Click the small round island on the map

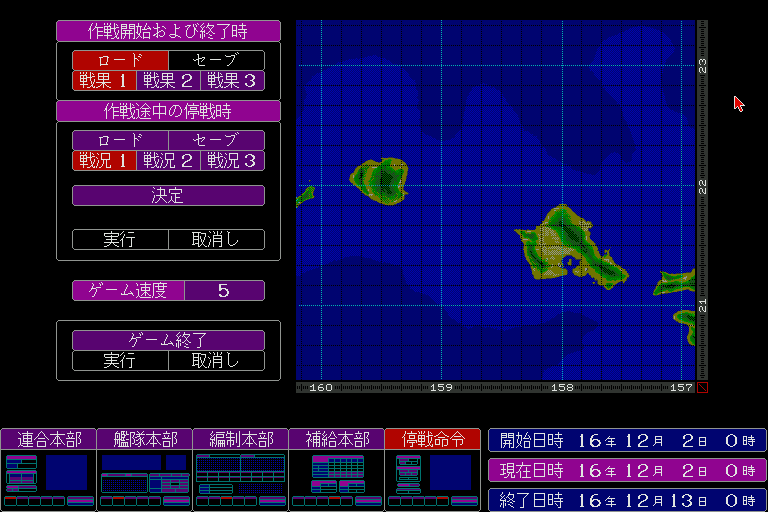click(380, 180)
